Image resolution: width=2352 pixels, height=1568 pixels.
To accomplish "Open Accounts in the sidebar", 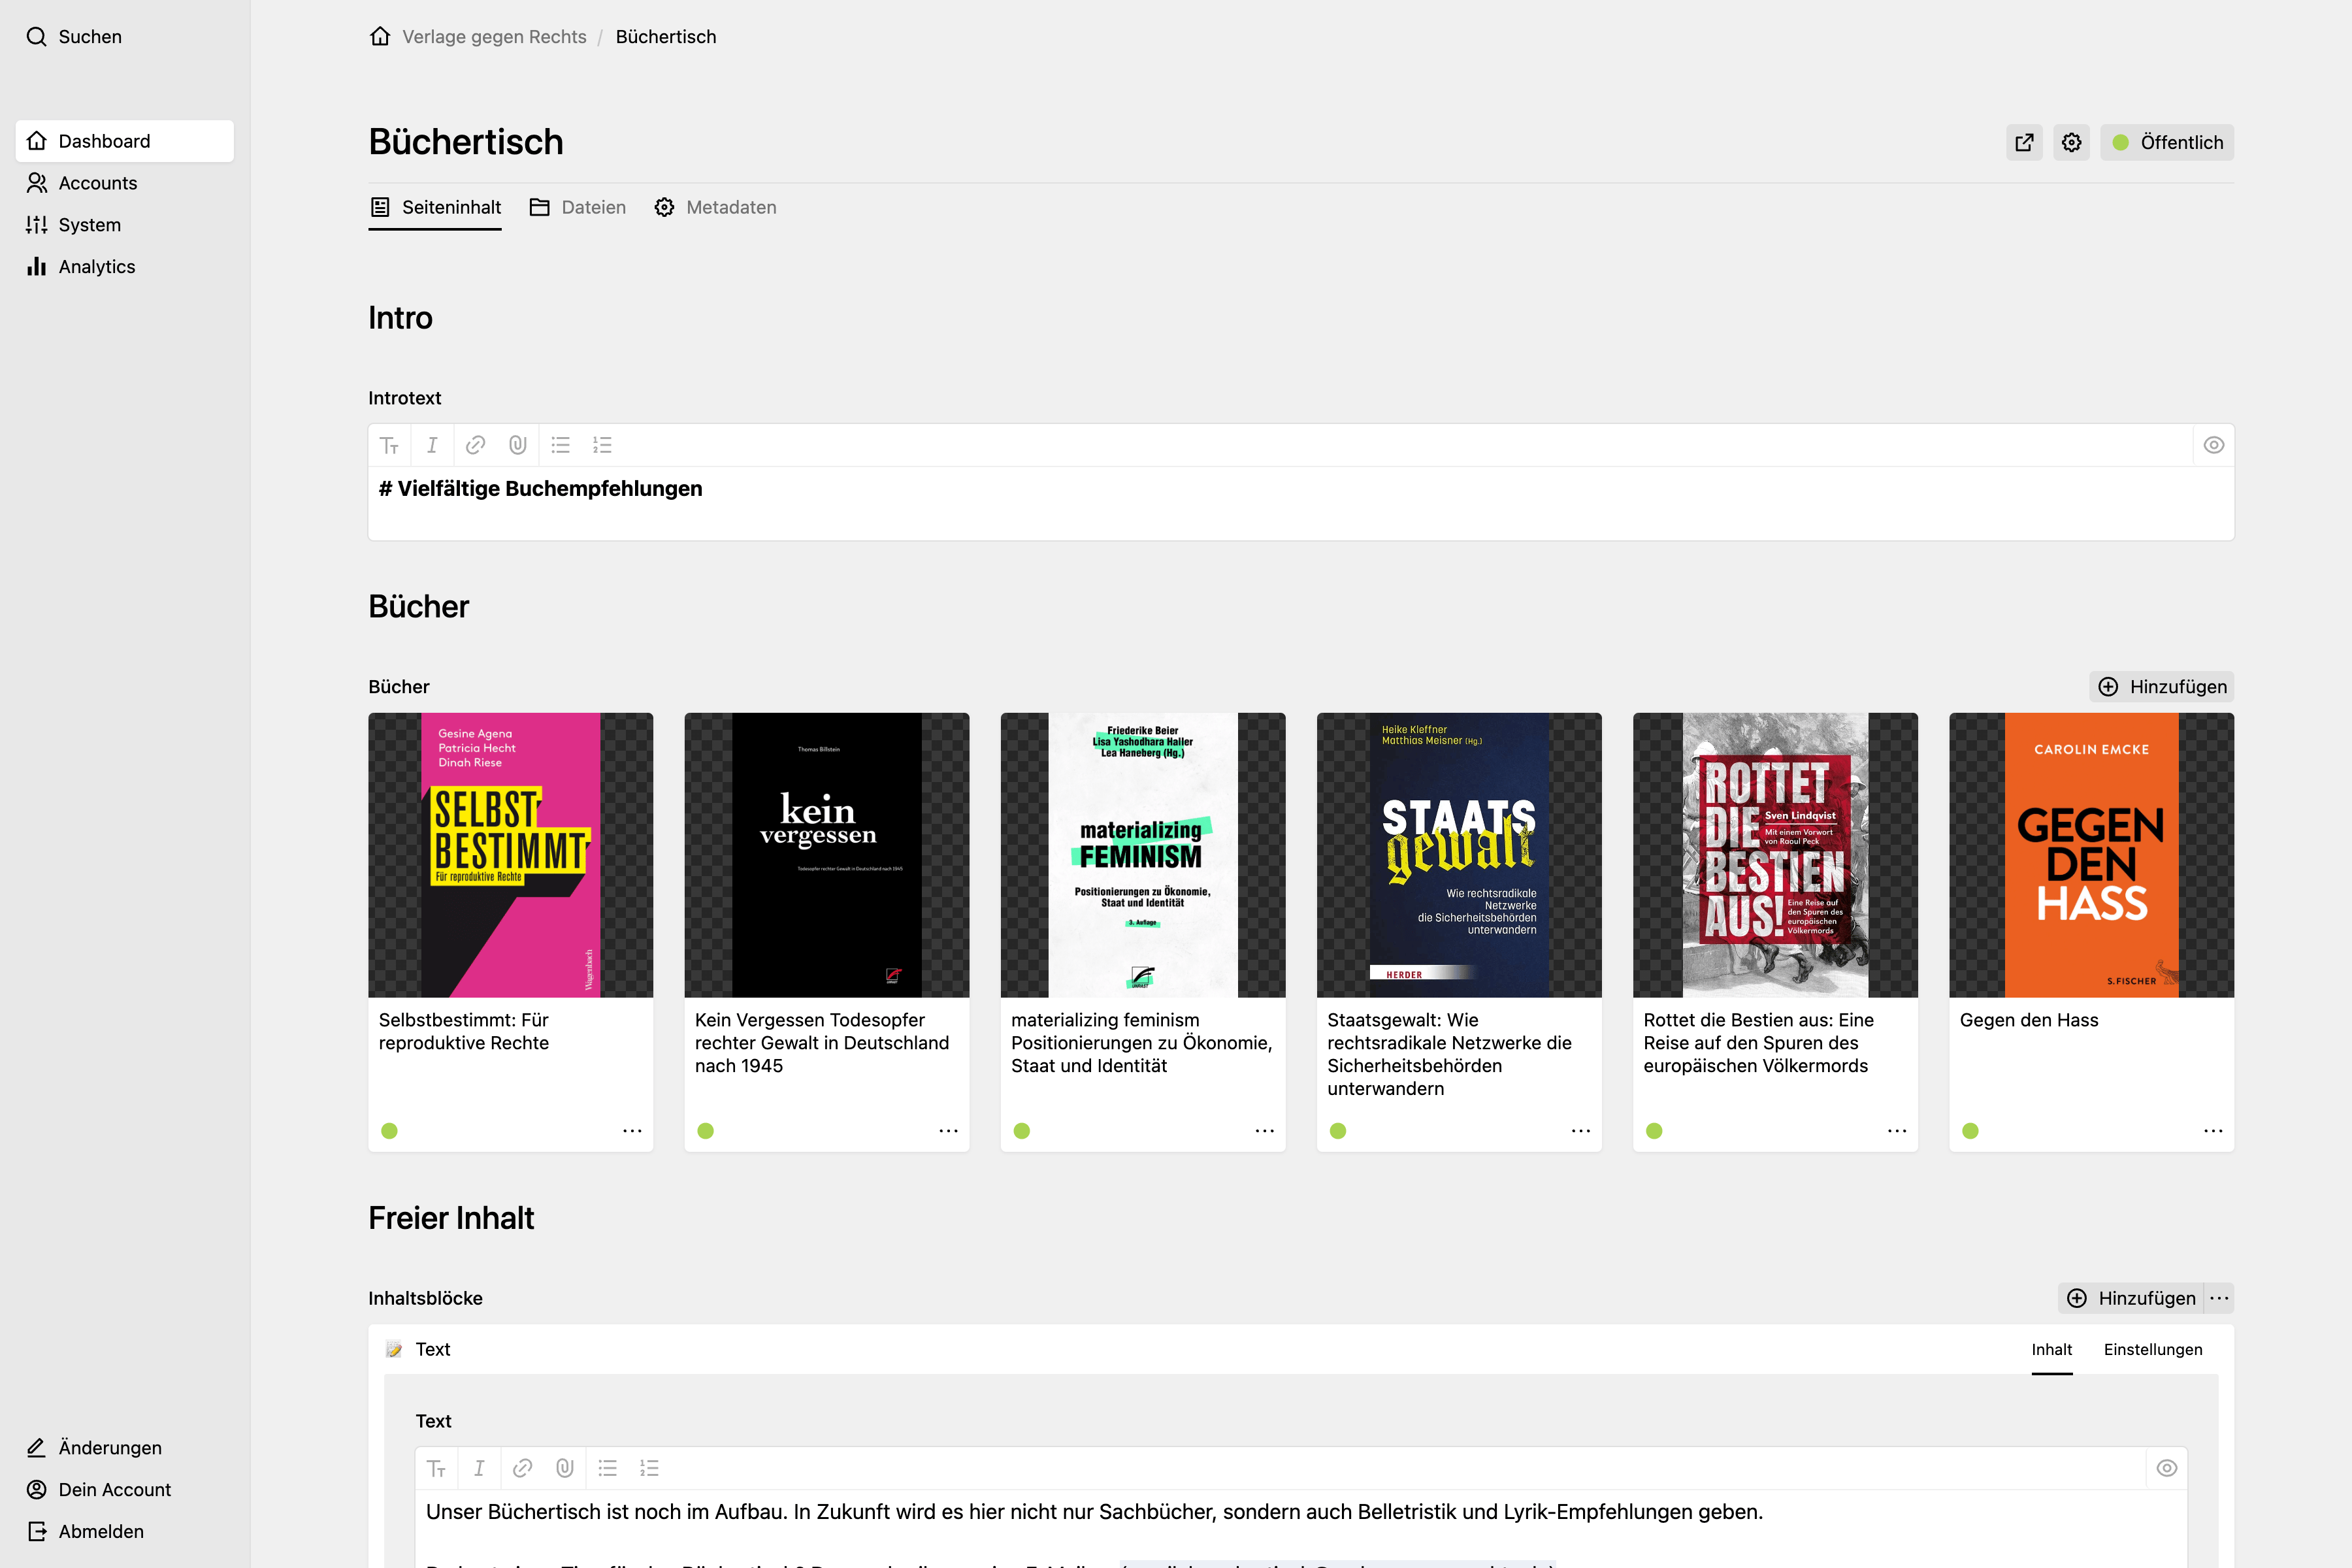I will [x=125, y=183].
